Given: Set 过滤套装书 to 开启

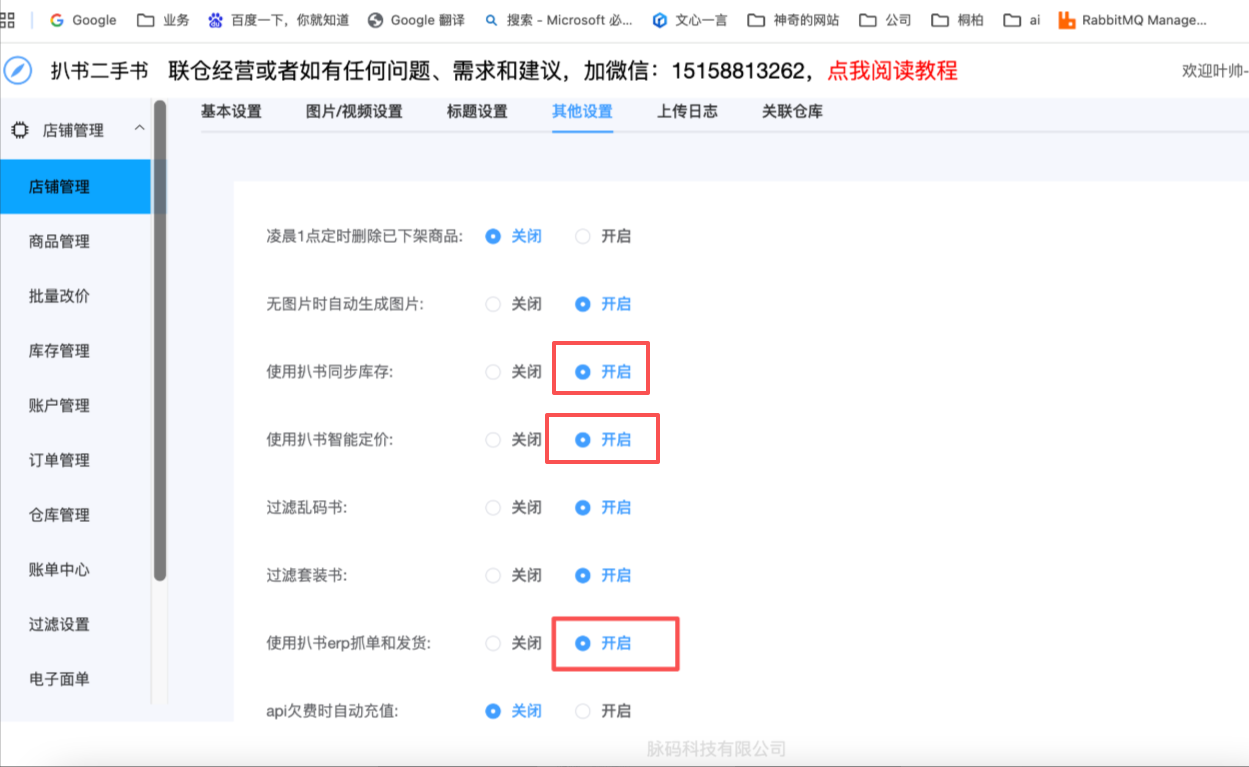Looking at the screenshot, I should pos(603,576).
